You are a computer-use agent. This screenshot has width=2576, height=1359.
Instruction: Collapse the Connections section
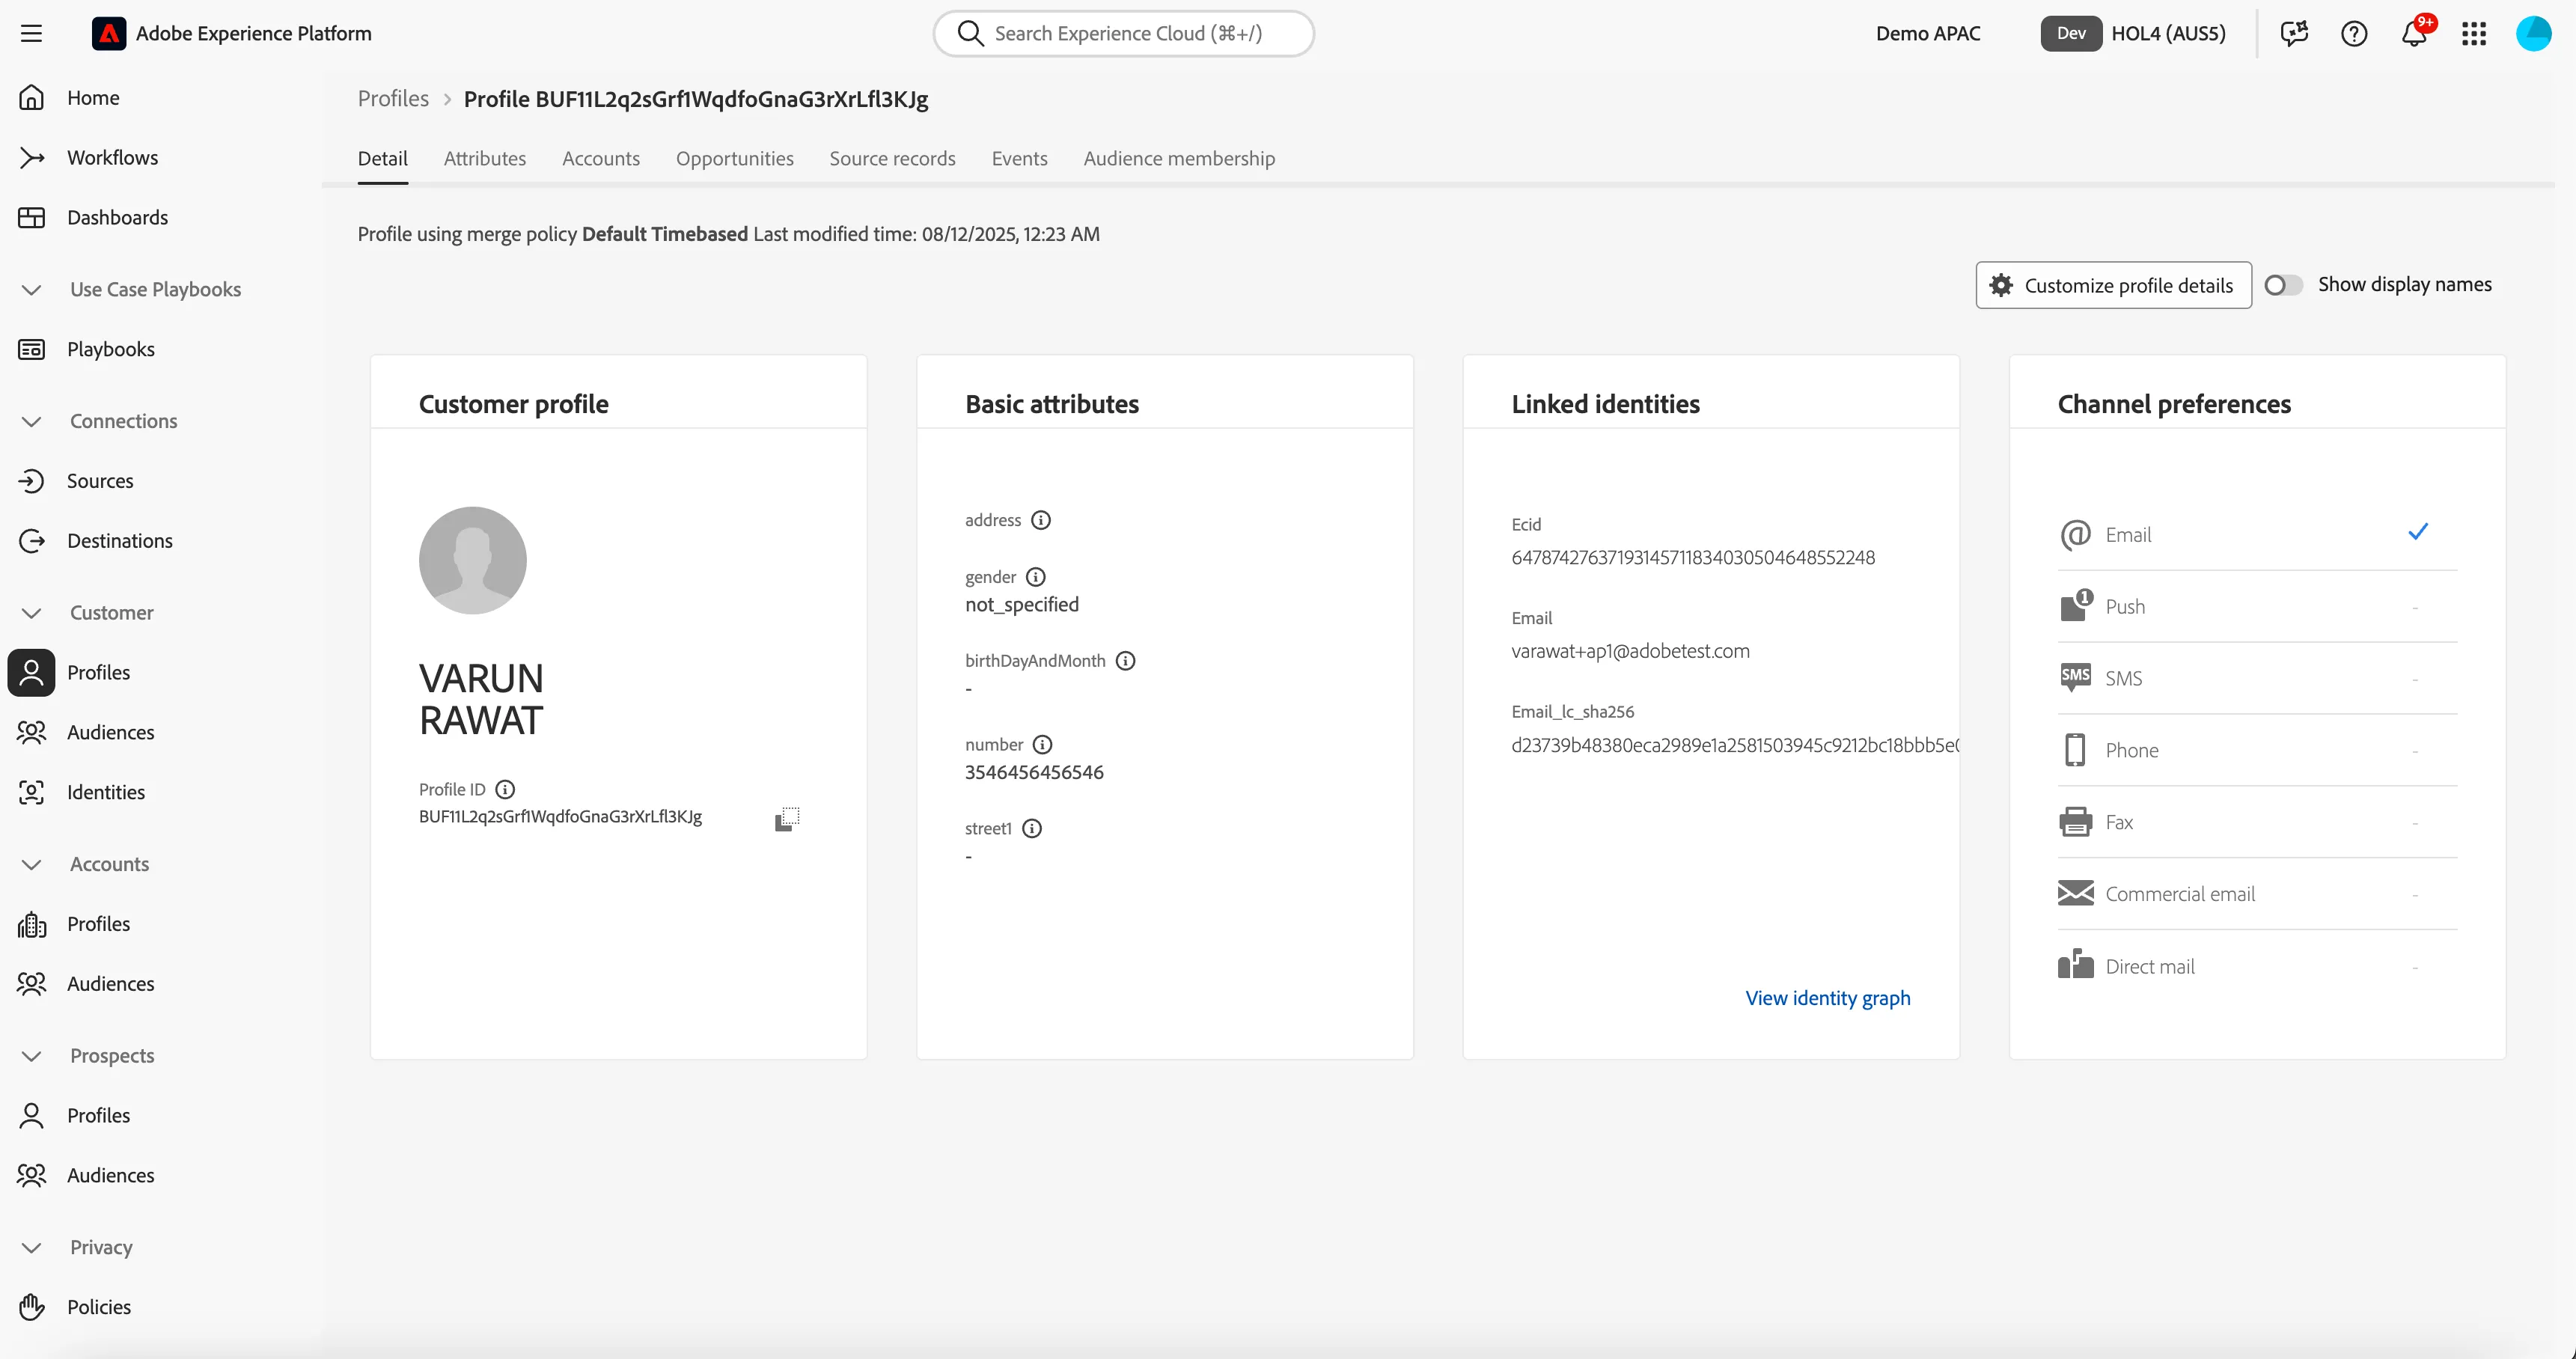pyautogui.click(x=31, y=421)
